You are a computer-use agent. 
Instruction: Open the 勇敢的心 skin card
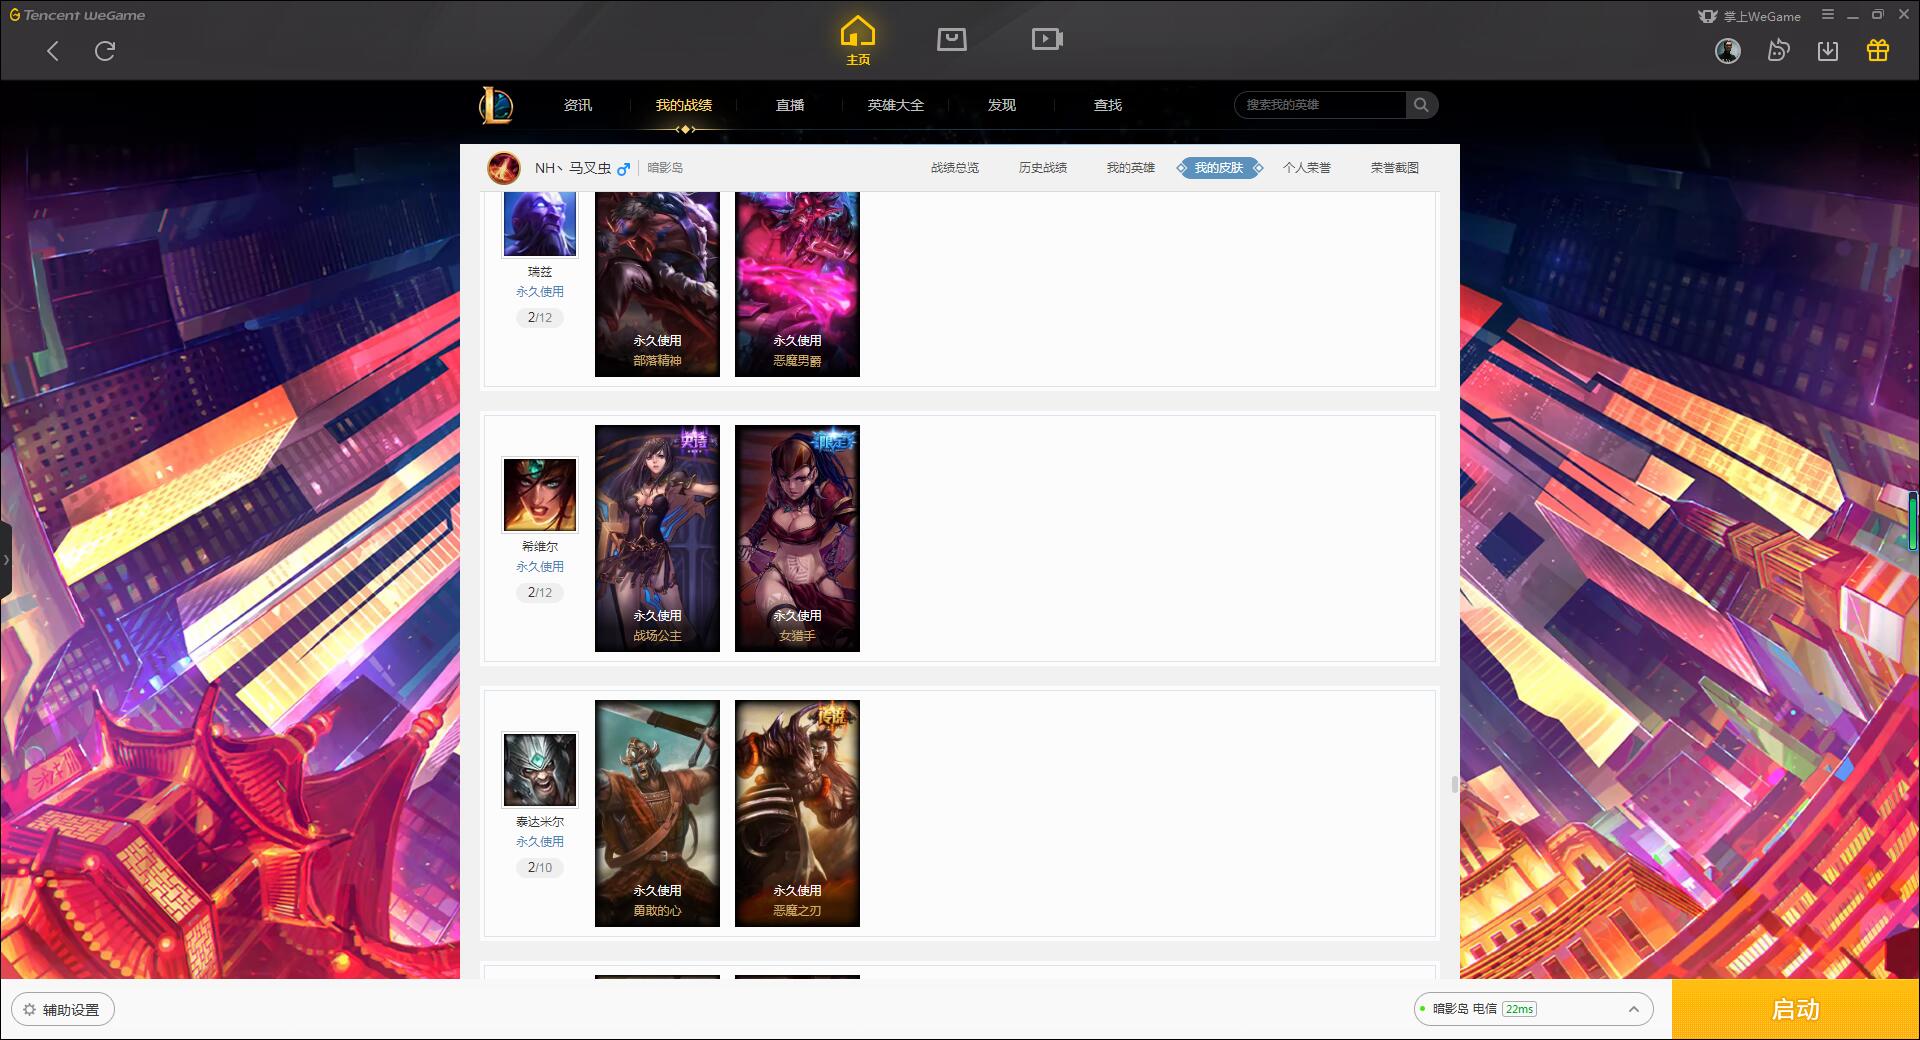click(x=657, y=813)
